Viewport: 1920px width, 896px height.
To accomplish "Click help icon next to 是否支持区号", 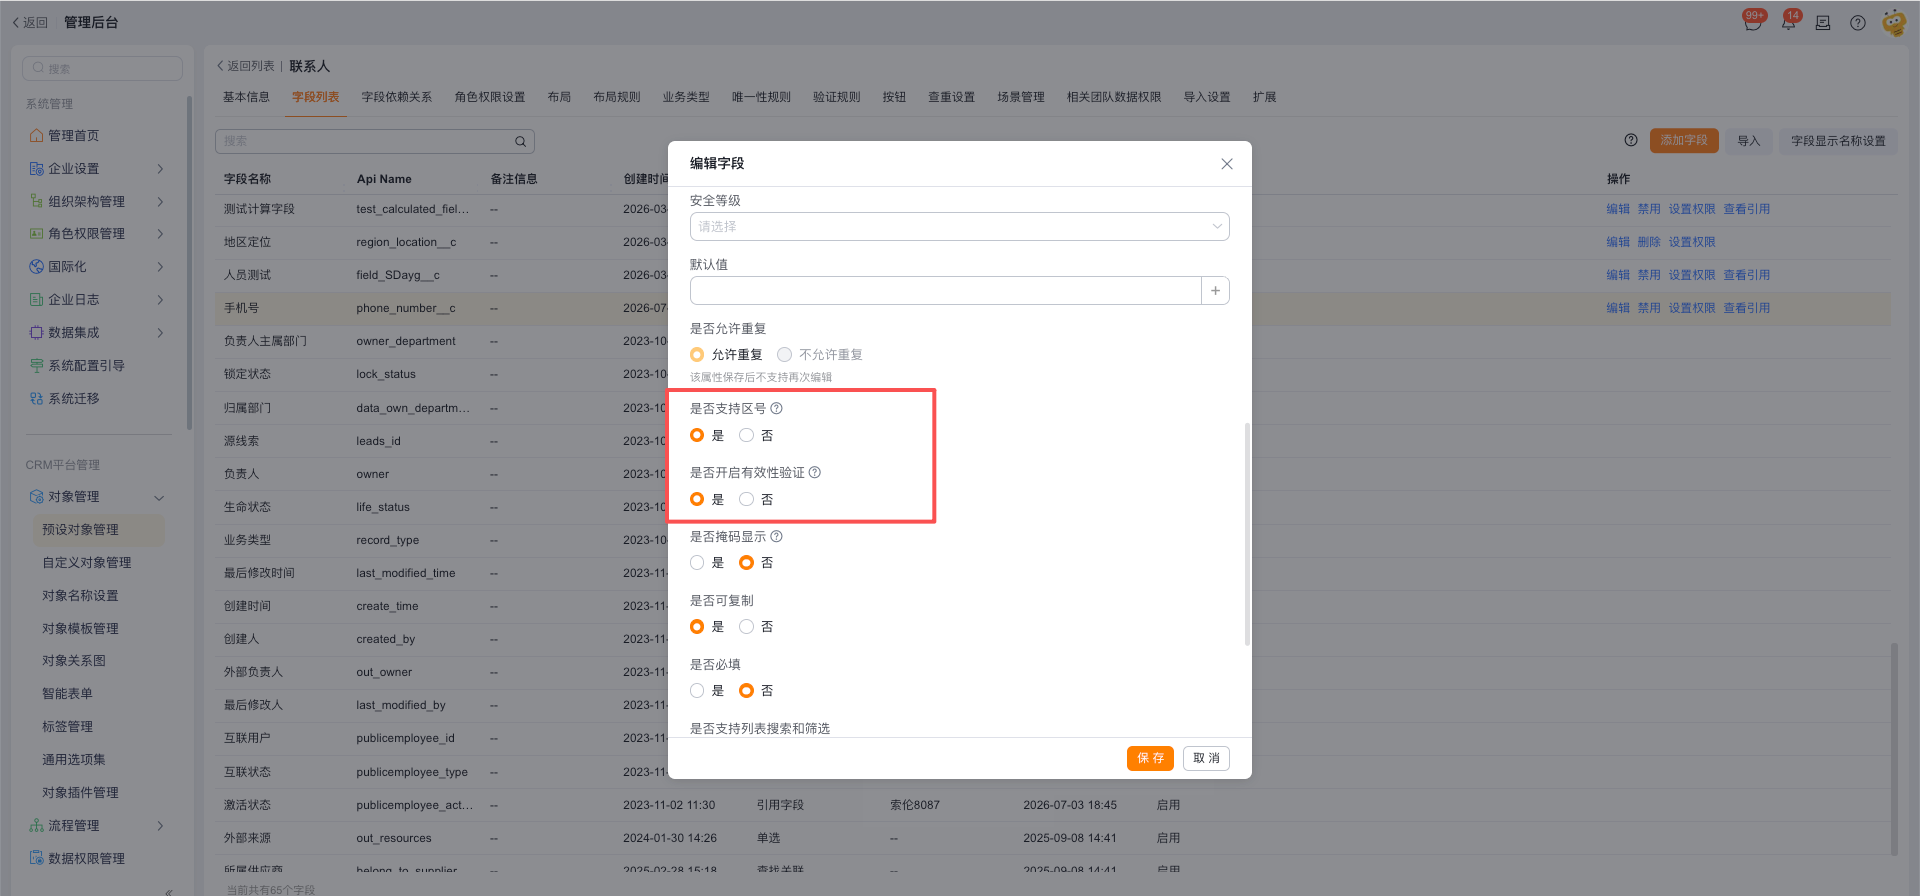I will (777, 409).
